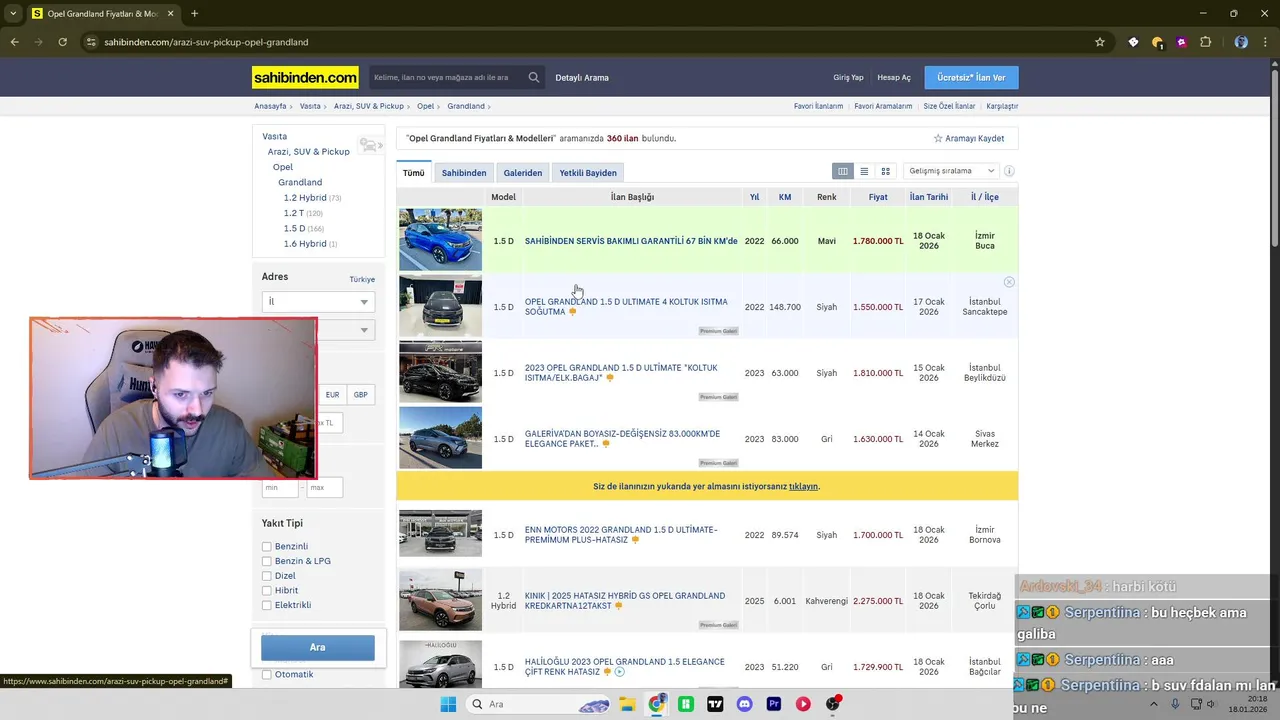Select the 1.6 Hybrid model filter
Screen dimensions: 1280x720
[x=305, y=244]
